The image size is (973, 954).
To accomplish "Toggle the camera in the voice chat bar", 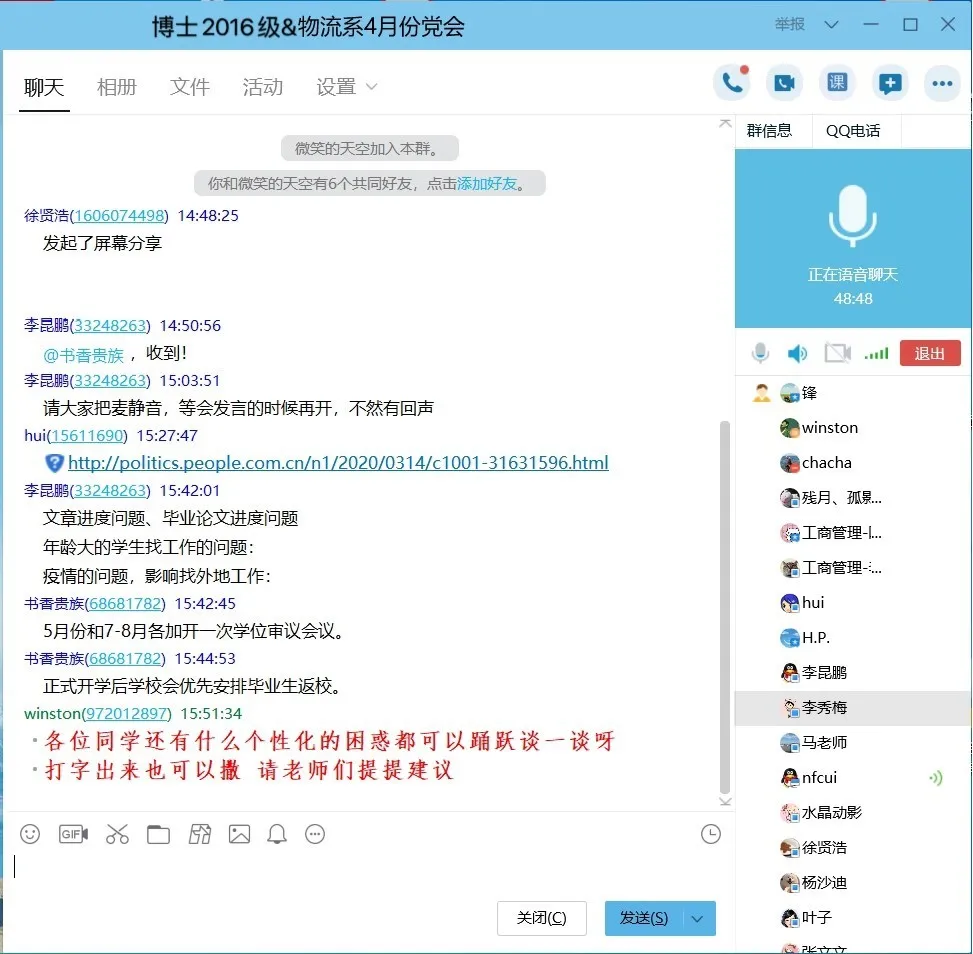I will tap(837, 353).
